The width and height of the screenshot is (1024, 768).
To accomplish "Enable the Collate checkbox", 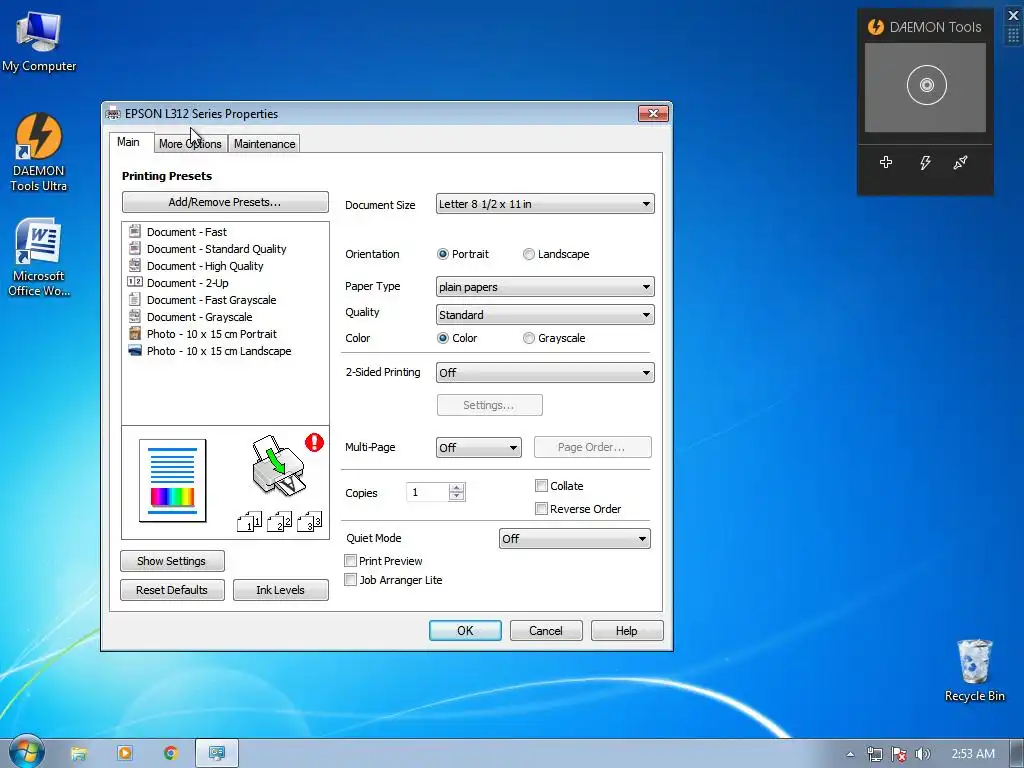I will click(x=541, y=485).
